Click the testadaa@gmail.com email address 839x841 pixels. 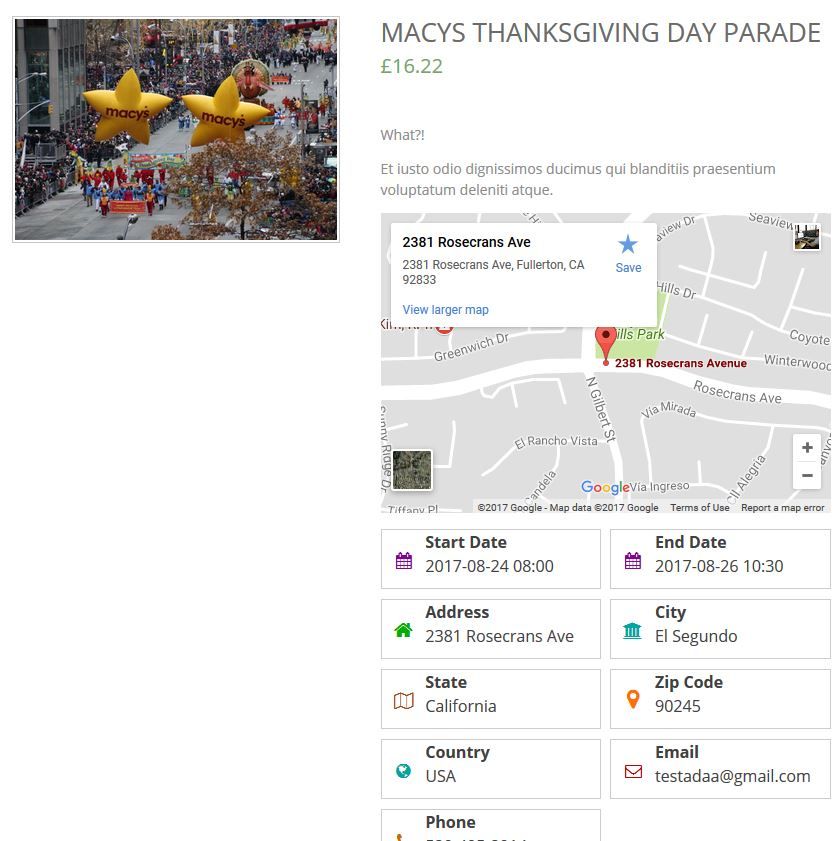point(732,776)
